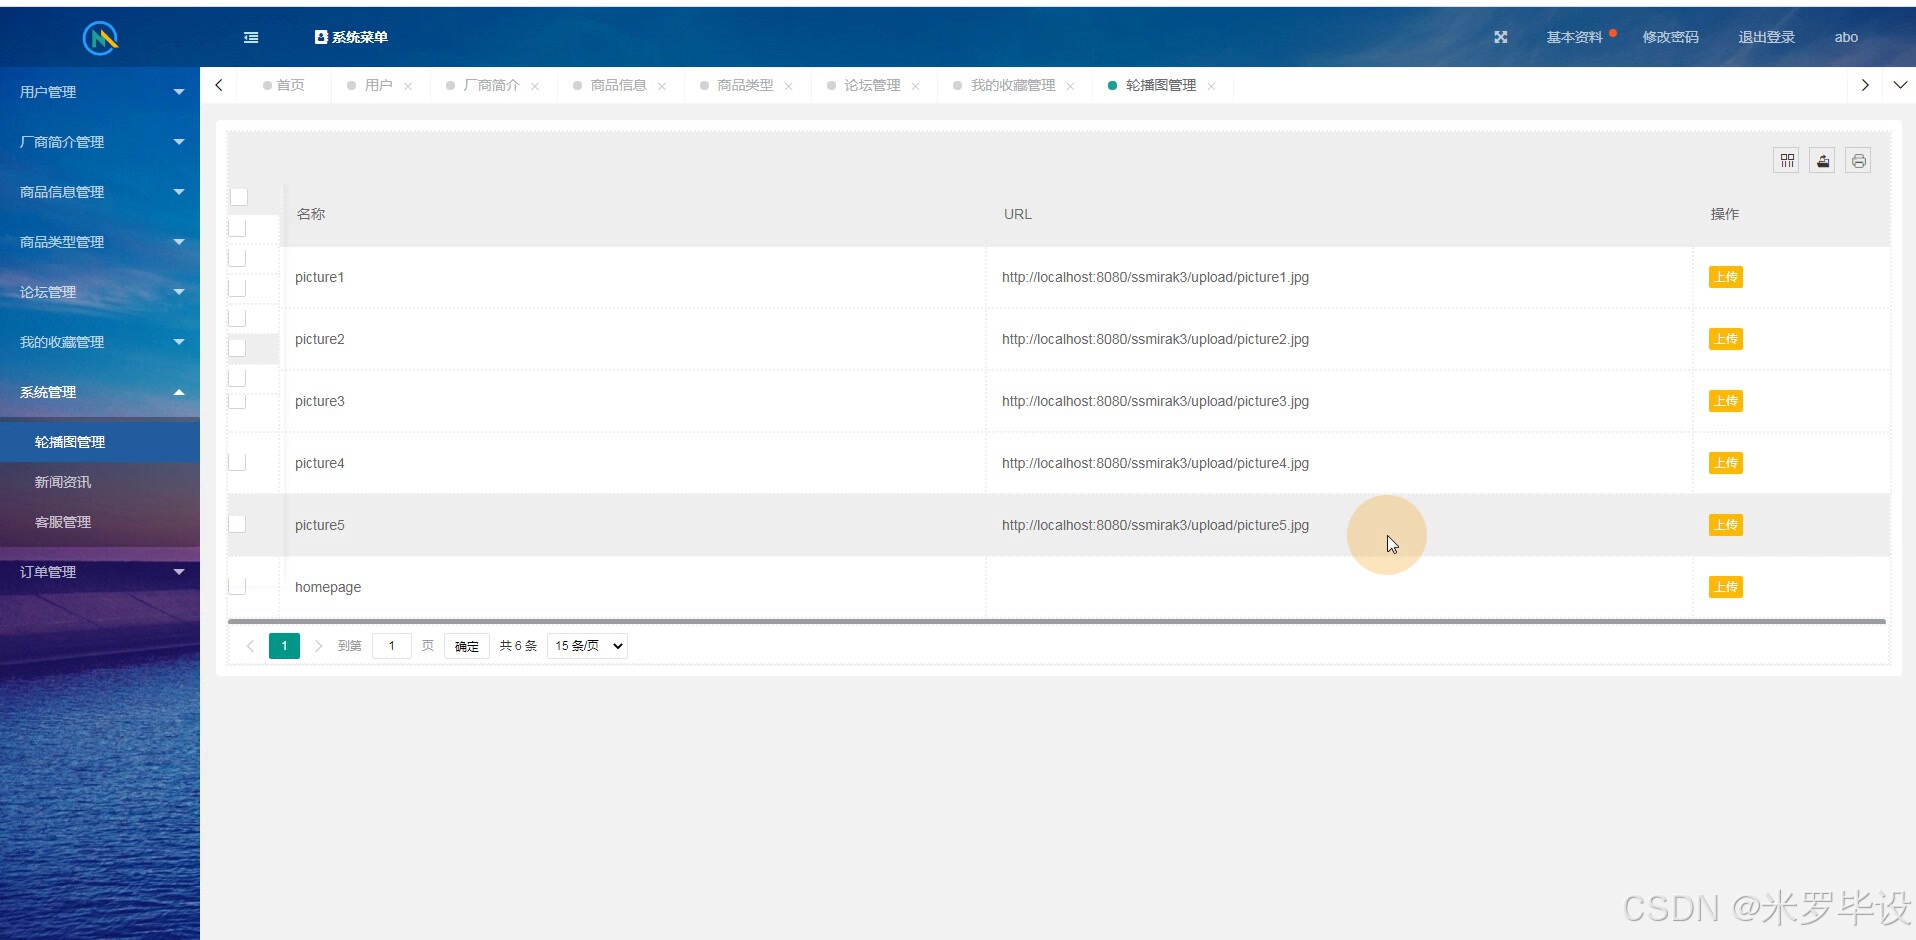Close the 我的收藏管理 tab

(1071, 86)
